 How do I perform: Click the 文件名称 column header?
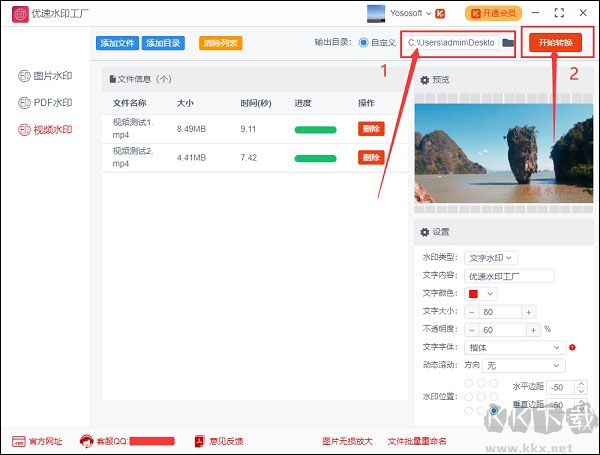[x=129, y=103]
